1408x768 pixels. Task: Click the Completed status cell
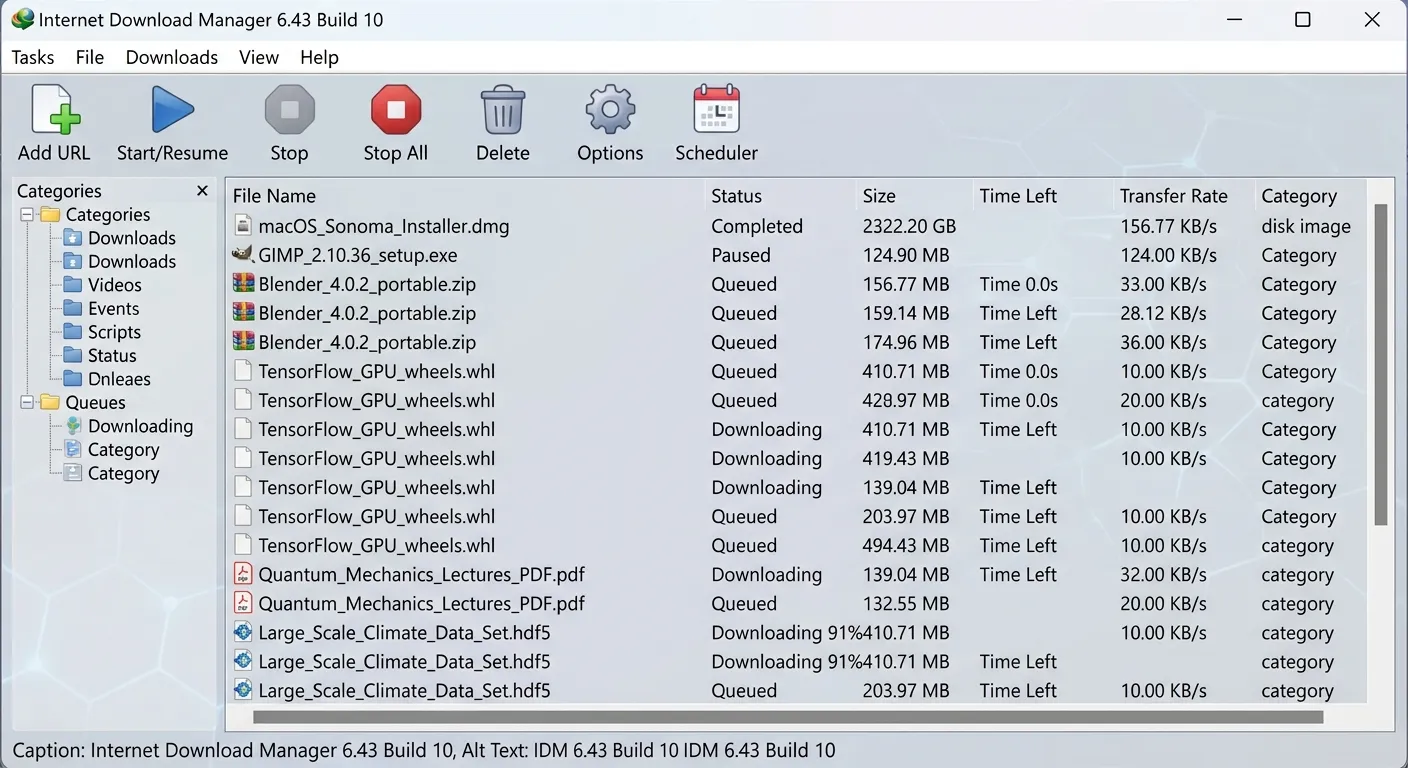tap(757, 226)
